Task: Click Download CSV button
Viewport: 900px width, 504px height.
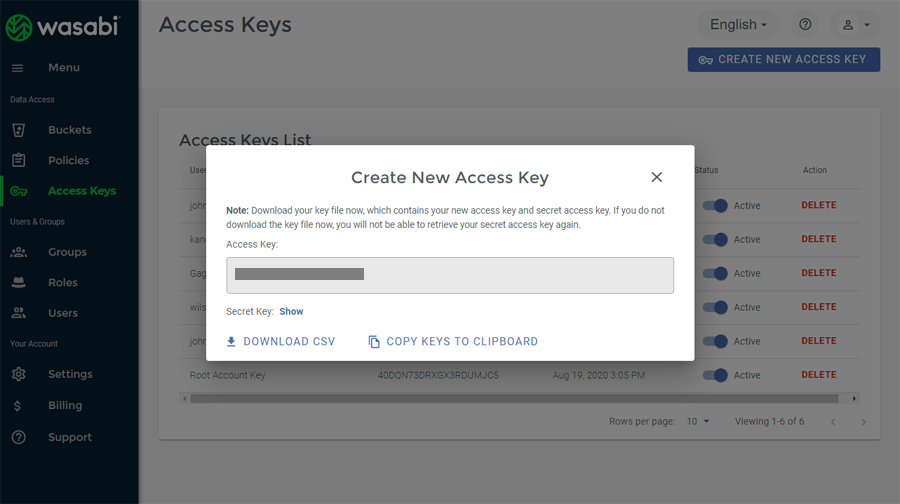Action: click(280, 342)
